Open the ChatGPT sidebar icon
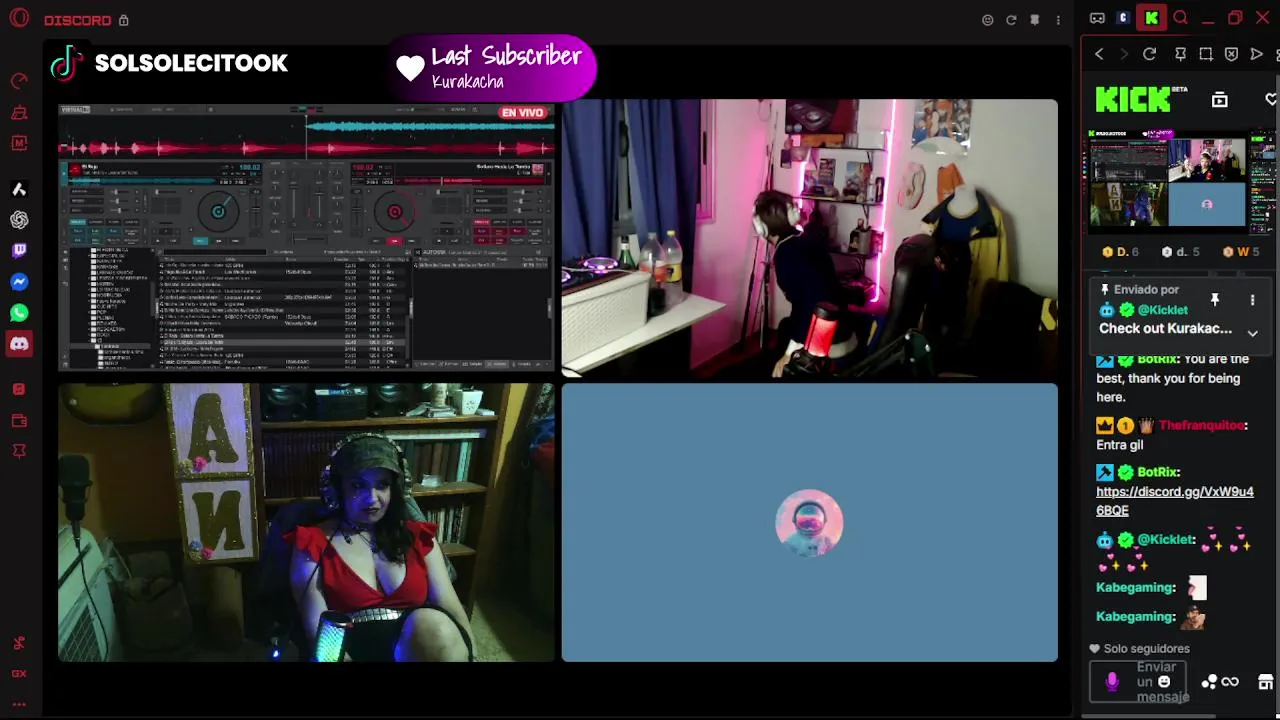The height and width of the screenshot is (720, 1280). coord(19,220)
